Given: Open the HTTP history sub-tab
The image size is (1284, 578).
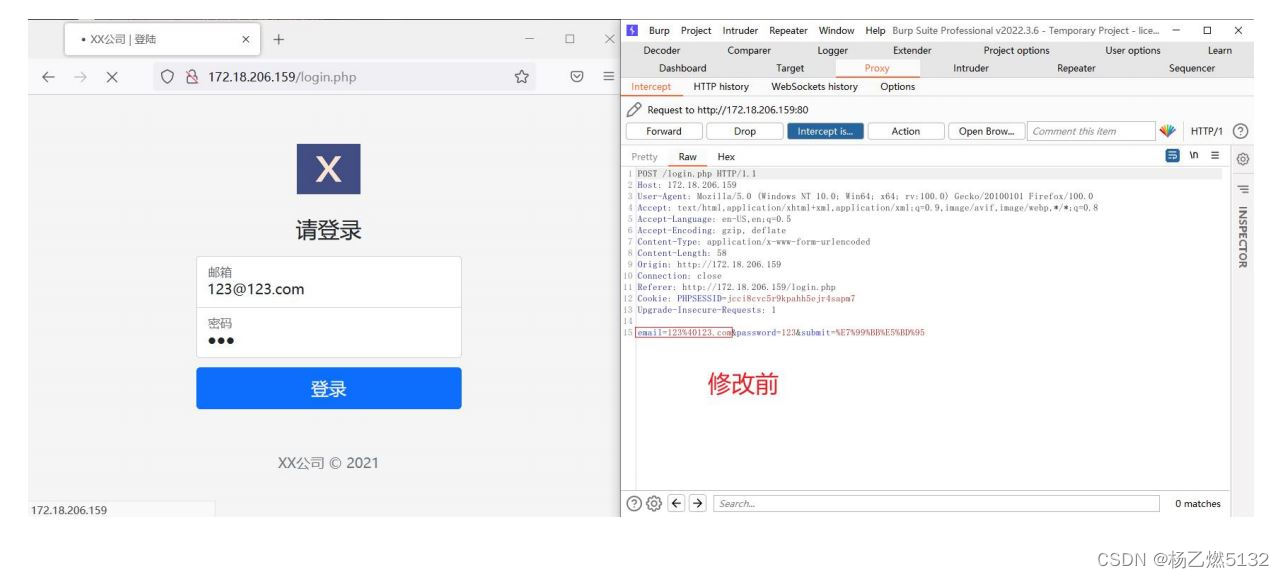Looking at the screenshot, I should tap(721, 86).
